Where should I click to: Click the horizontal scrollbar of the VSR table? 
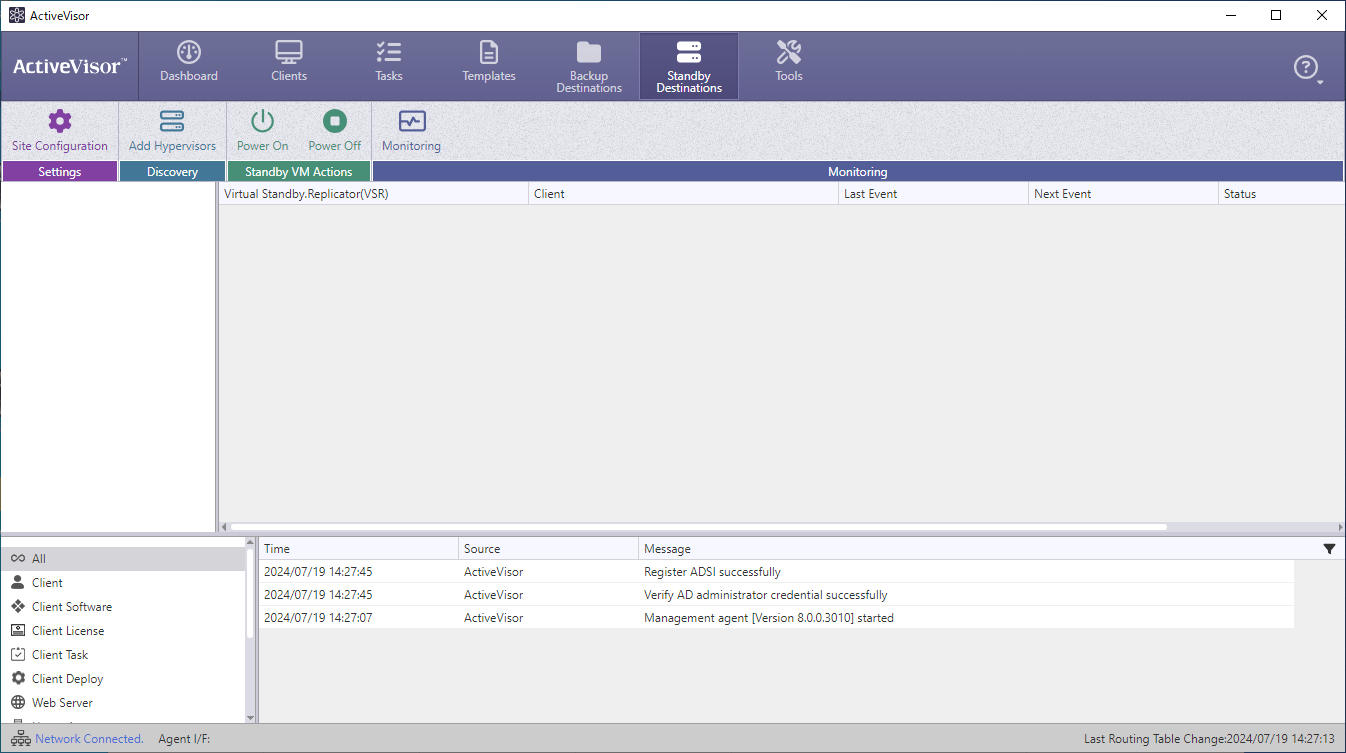pyautogui.click(x=698, y=527)
